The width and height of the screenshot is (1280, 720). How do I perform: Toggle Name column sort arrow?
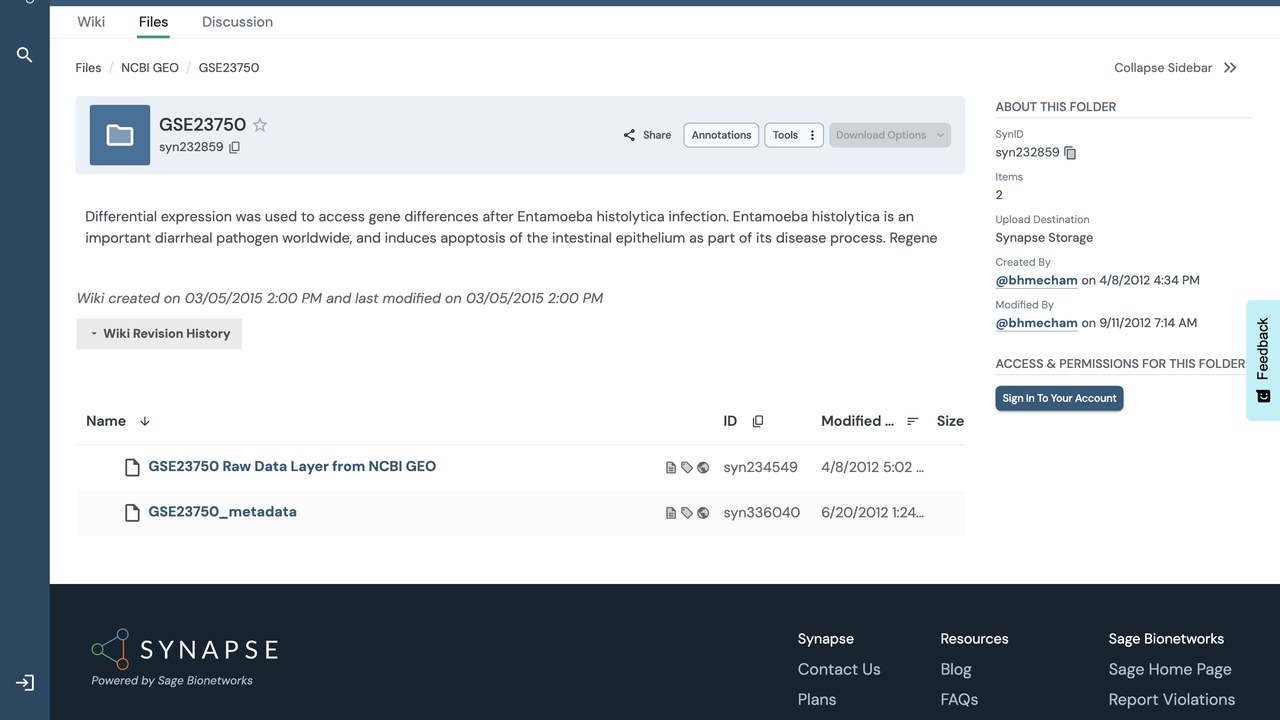click(x=145, y=422)
